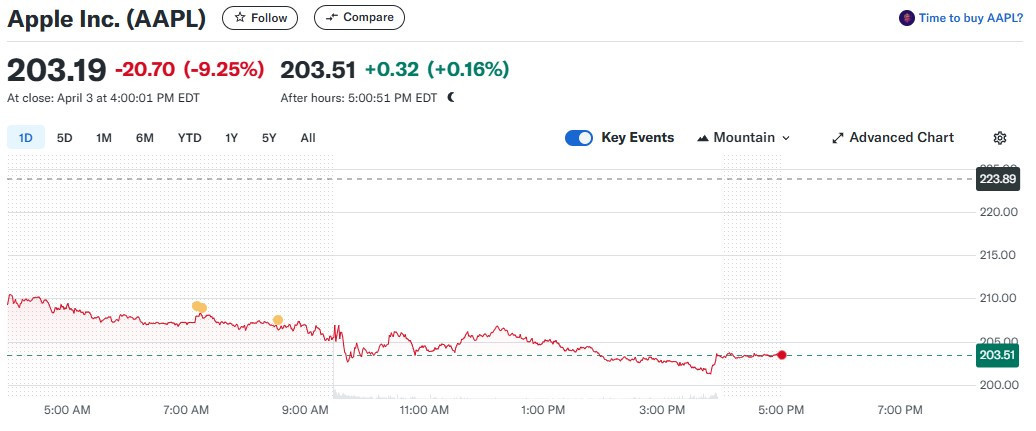Open the 'Time to buy AAPL?' link
The image size is (1036, 431).
(961, 18)
